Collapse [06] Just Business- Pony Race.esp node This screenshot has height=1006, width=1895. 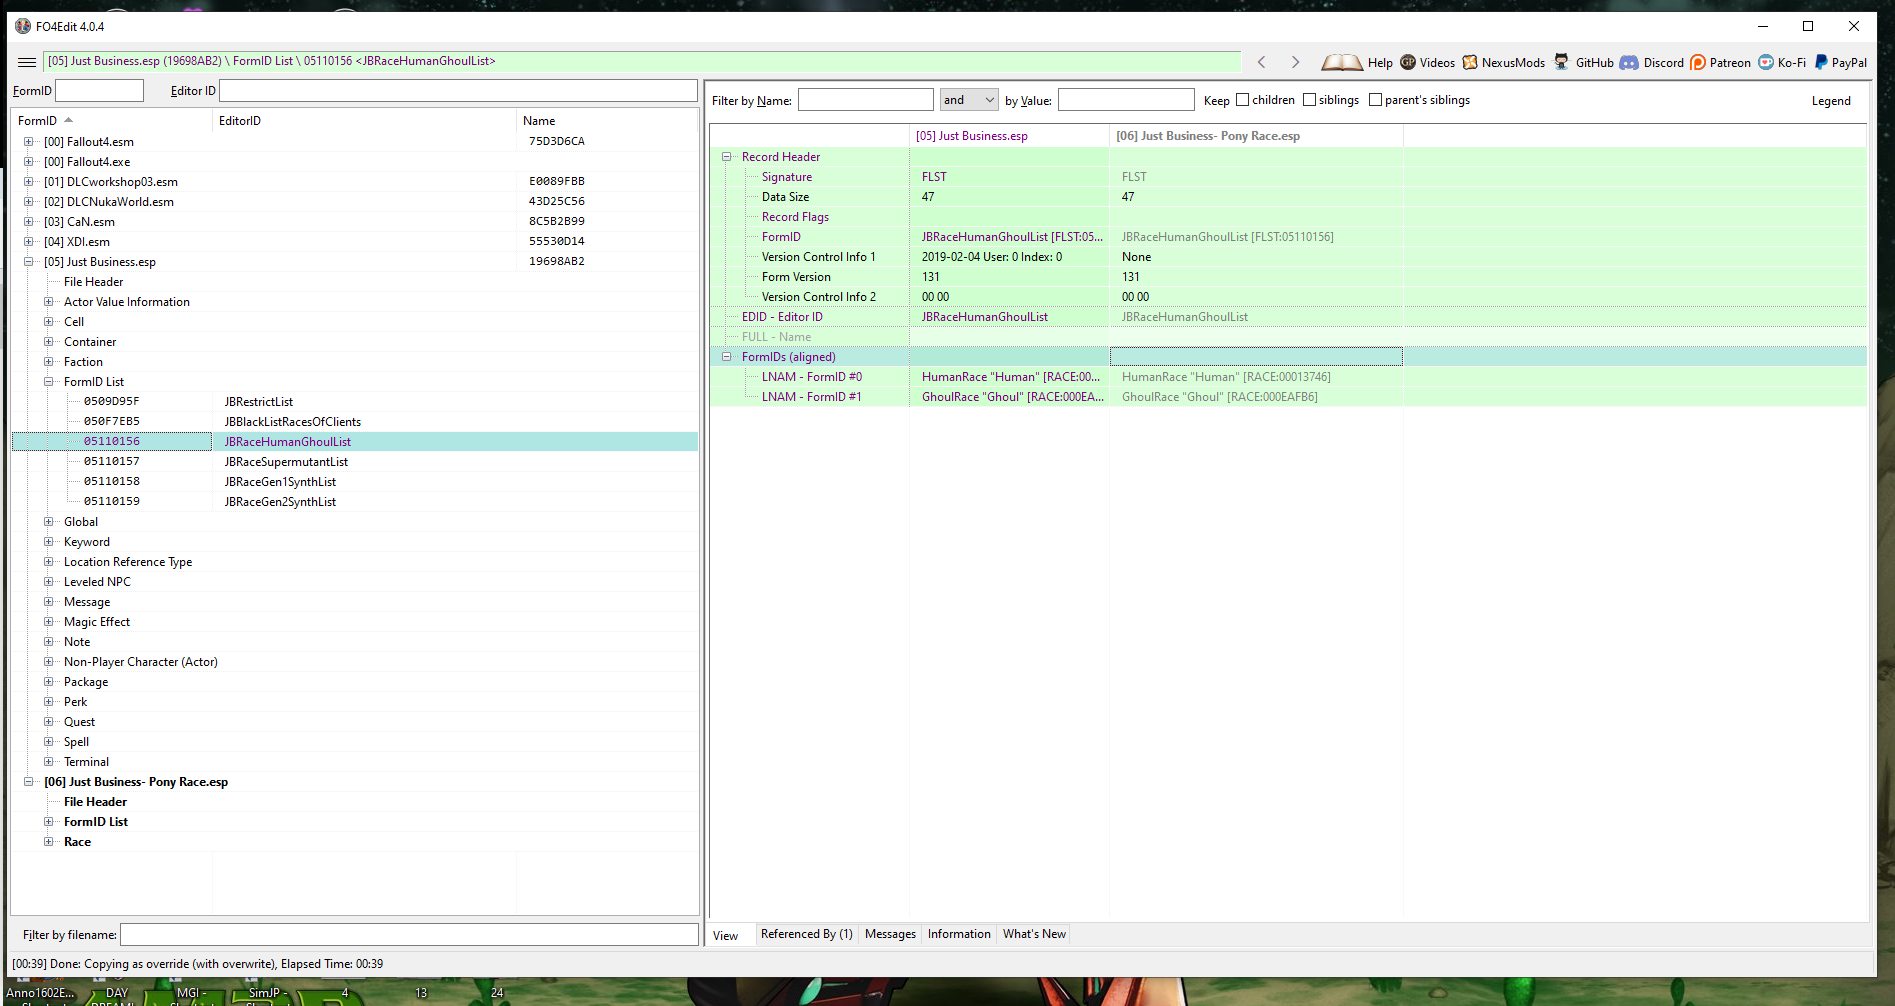(29, 782)
